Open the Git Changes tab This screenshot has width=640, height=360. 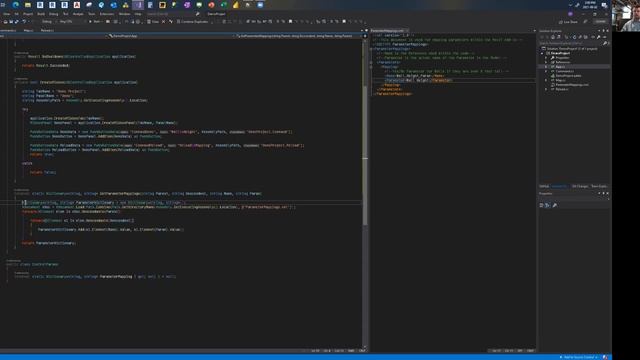580,187
